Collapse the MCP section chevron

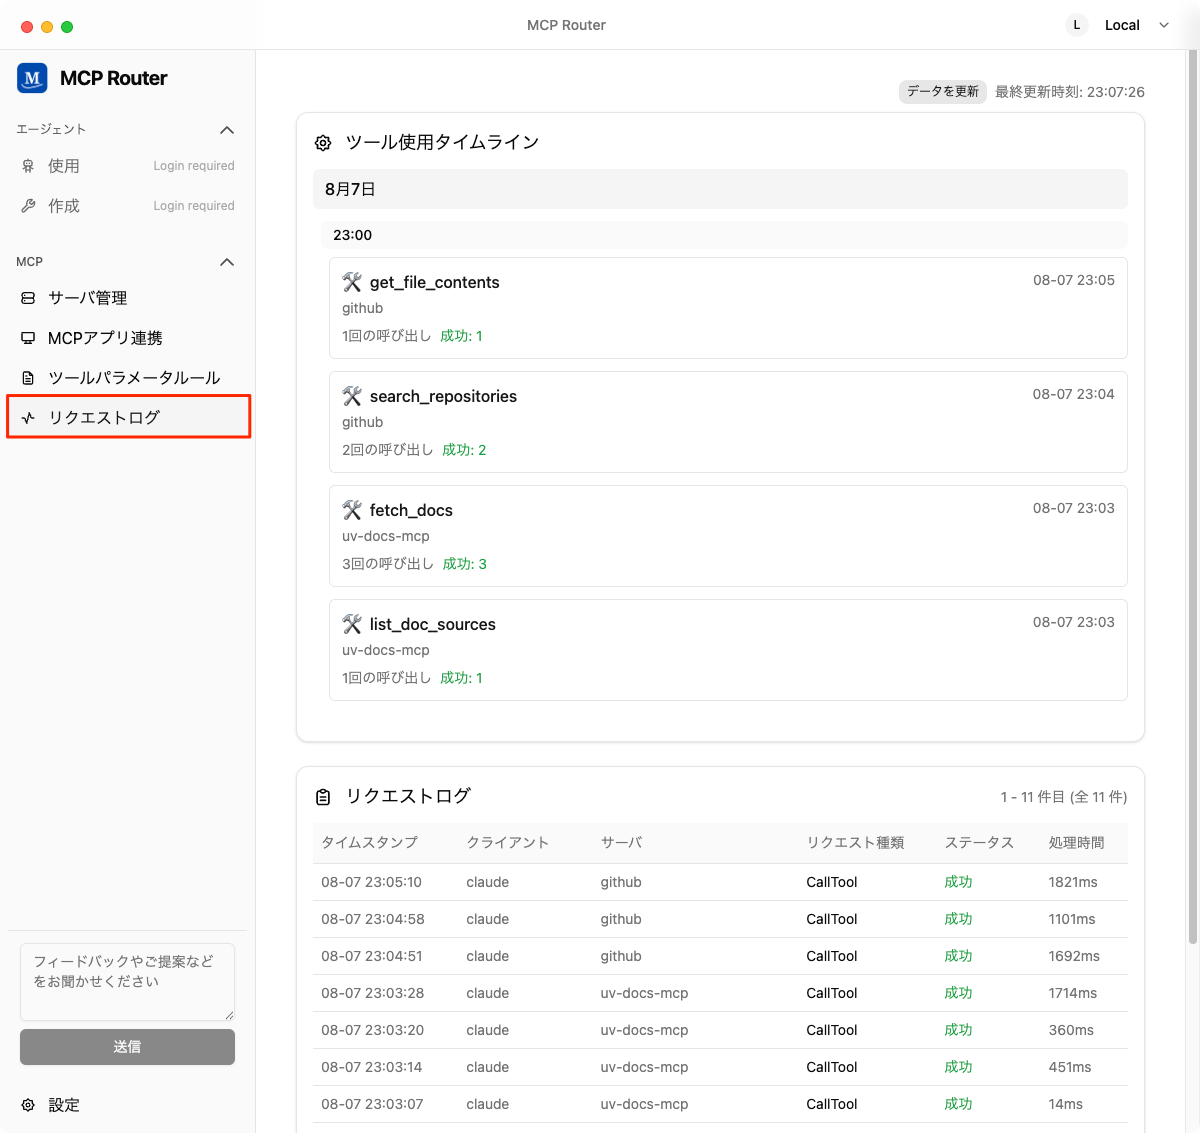[x=227, y=262]
